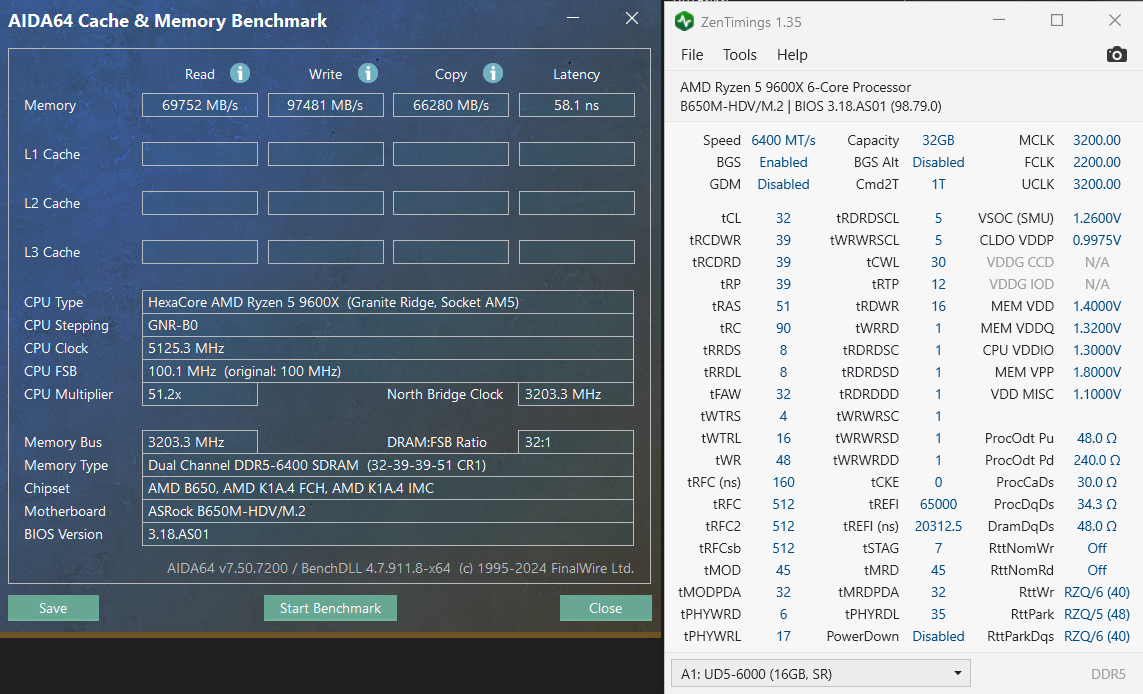This screenshot has height=694, width=1143.
Task: Minimize the ZenTimings window
Action: click(999, 20)
